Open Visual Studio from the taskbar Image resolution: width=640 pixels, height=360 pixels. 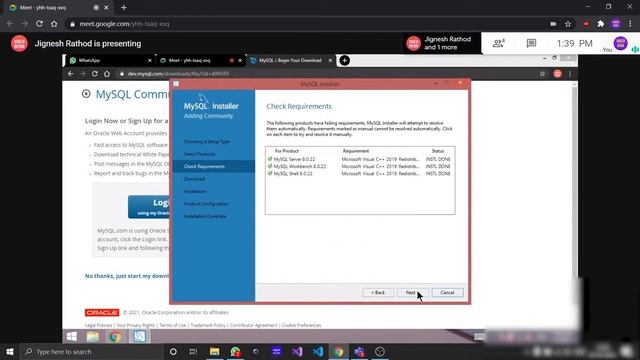click(x=297, y=351)
